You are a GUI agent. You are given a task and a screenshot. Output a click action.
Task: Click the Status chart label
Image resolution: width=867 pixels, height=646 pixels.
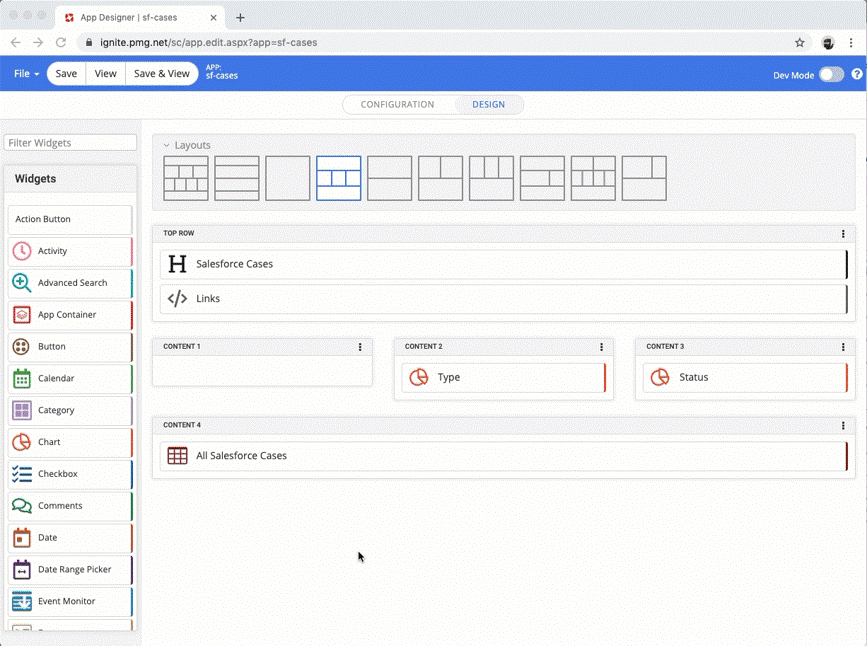(x=693, y=377)
